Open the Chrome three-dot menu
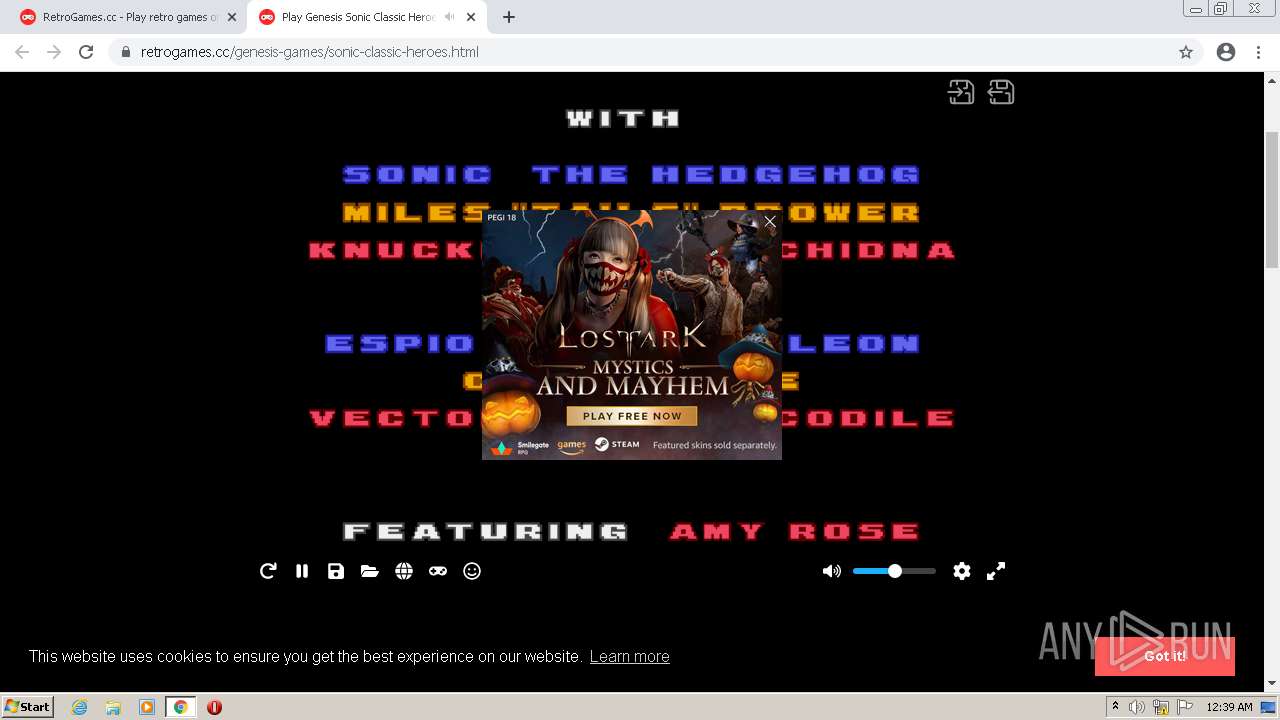 (x=1258, y=52)
